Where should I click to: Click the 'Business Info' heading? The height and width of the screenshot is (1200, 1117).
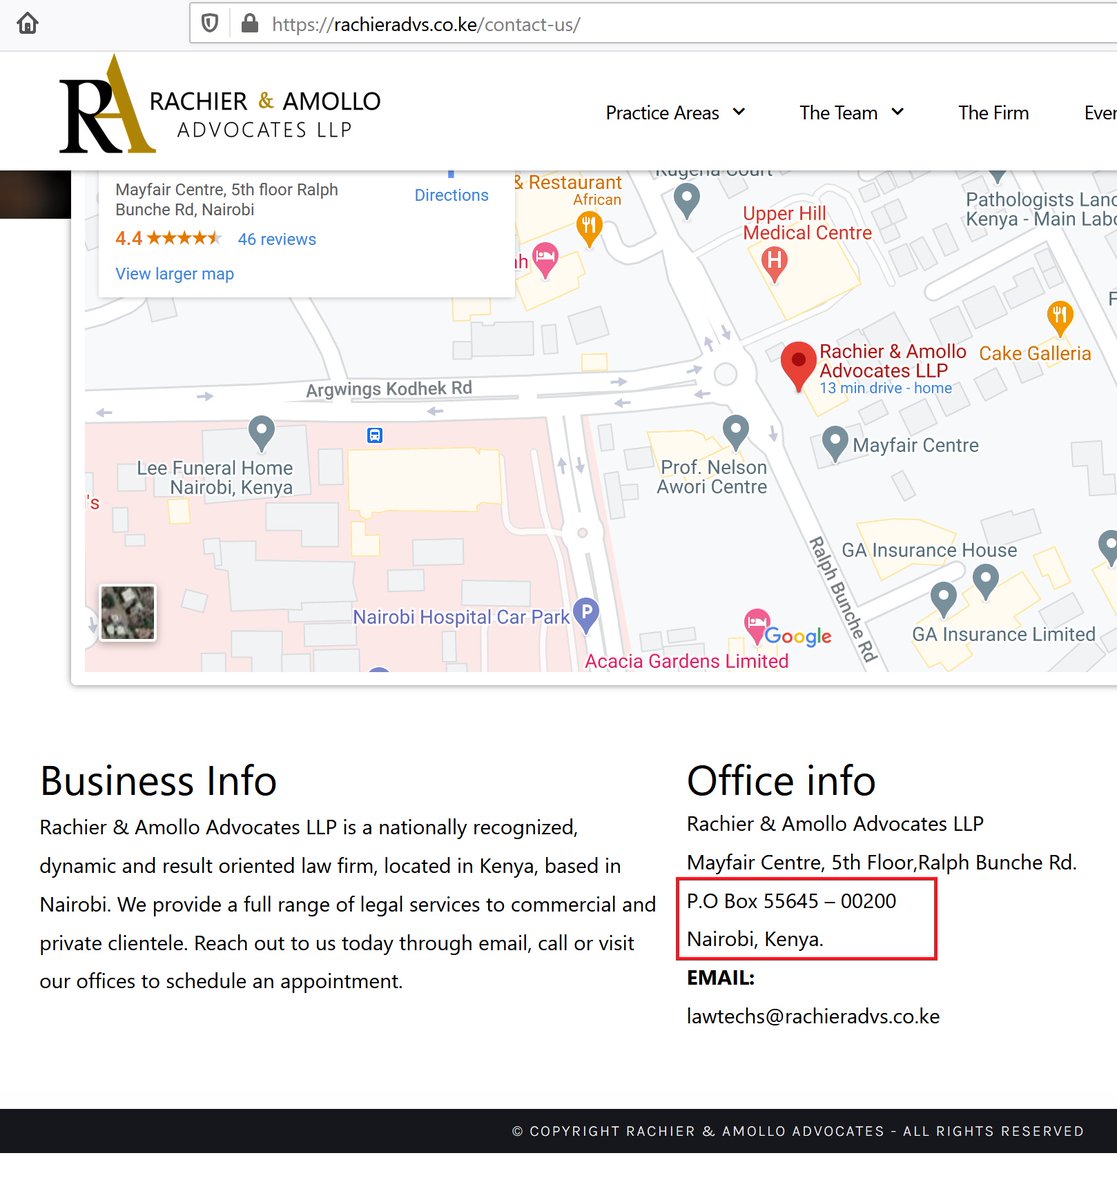pos(158,781)
